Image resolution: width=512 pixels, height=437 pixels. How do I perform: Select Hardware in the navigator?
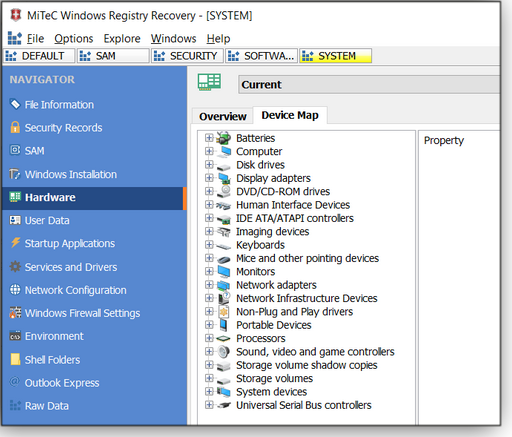click(94, 198)
